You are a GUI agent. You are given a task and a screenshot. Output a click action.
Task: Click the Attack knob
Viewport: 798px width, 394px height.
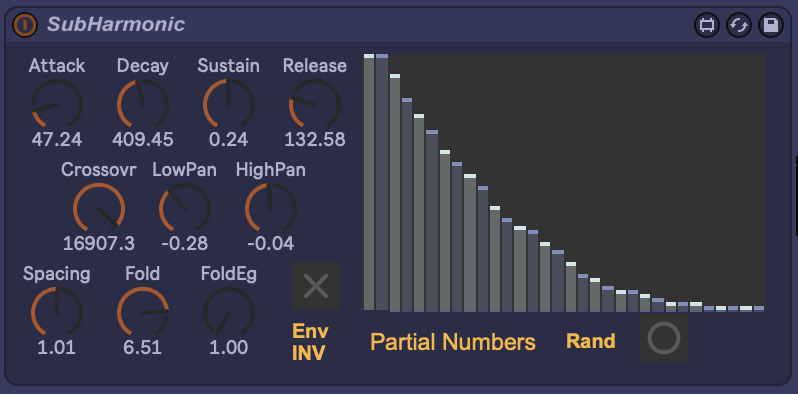56,104
